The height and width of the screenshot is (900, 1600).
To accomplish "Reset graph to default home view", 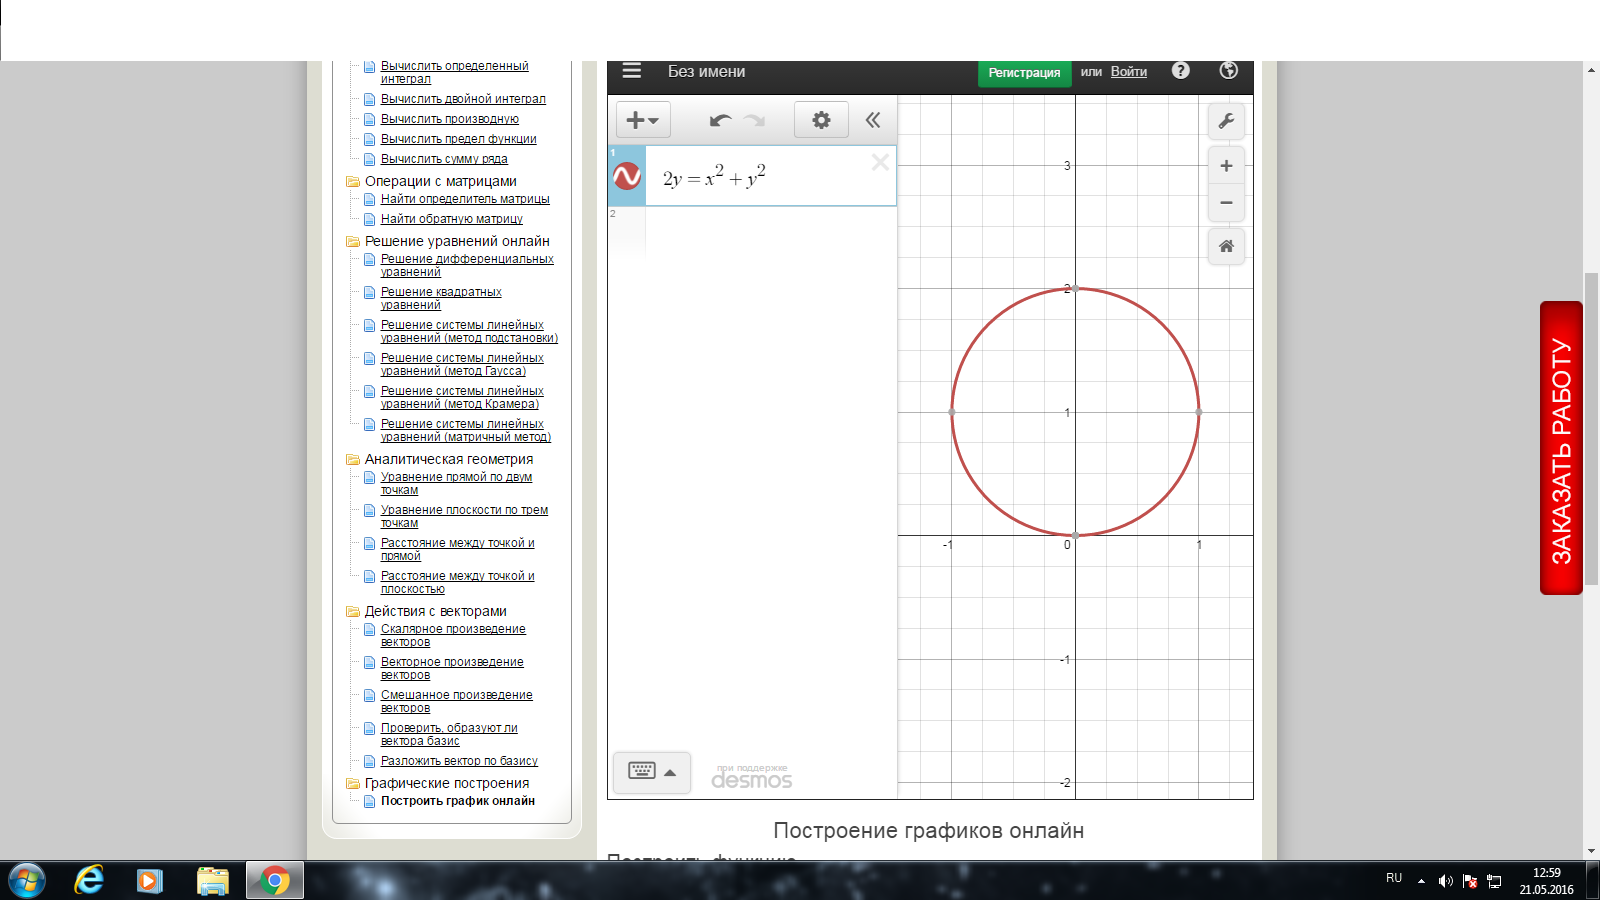I will (x=1226, y=246).
